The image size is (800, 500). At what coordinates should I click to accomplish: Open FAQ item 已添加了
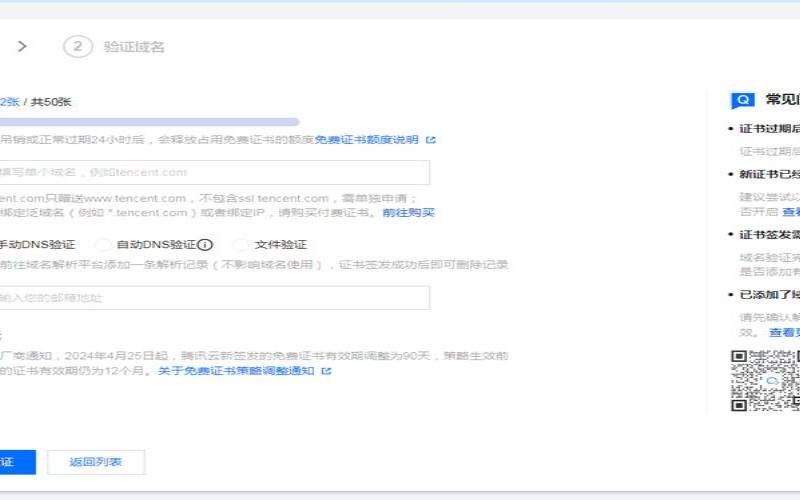[769, 295]
